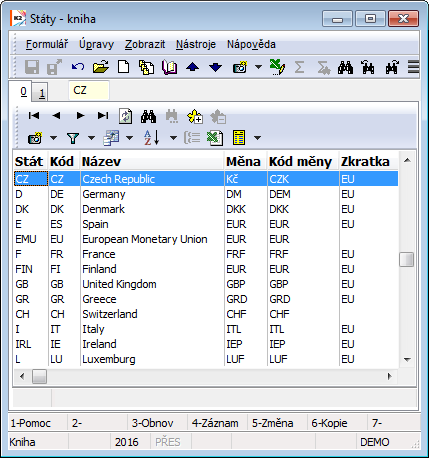Click the open book icon in toolbar
Image resolution: width=429 pixels, height=458 pixels.
pyautogui.click(x=170, y=67)
